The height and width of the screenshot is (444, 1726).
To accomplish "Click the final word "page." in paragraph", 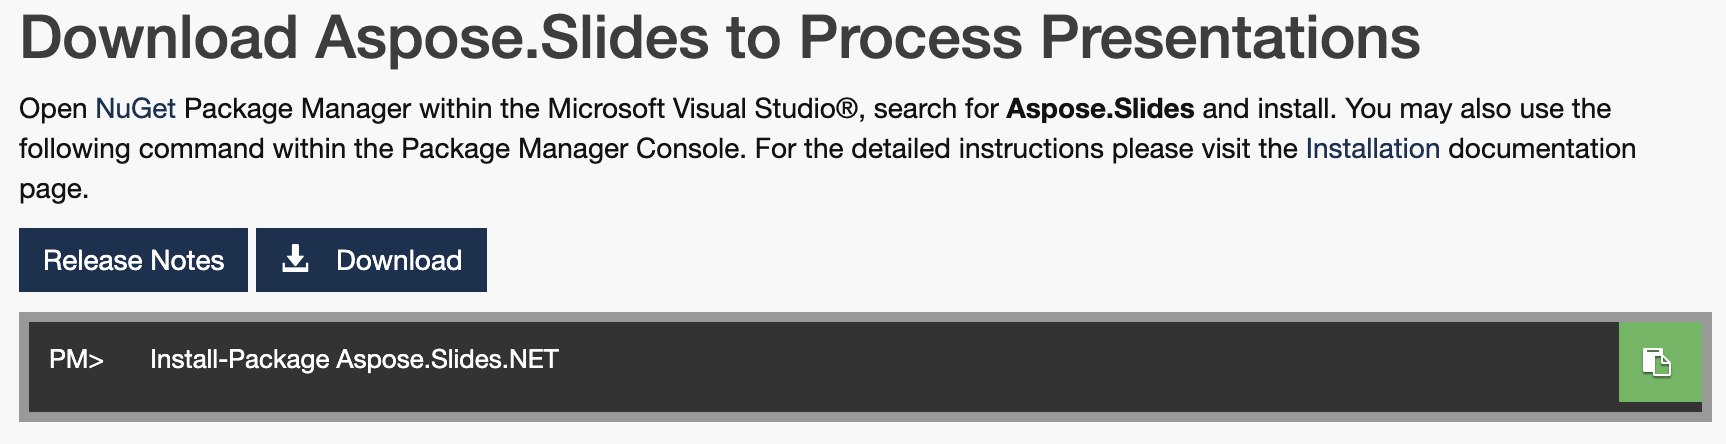I will click(54, 188).
